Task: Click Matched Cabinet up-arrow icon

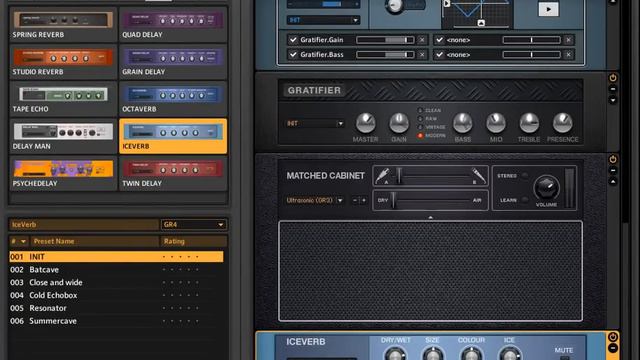Action: [x=613, y=182]
